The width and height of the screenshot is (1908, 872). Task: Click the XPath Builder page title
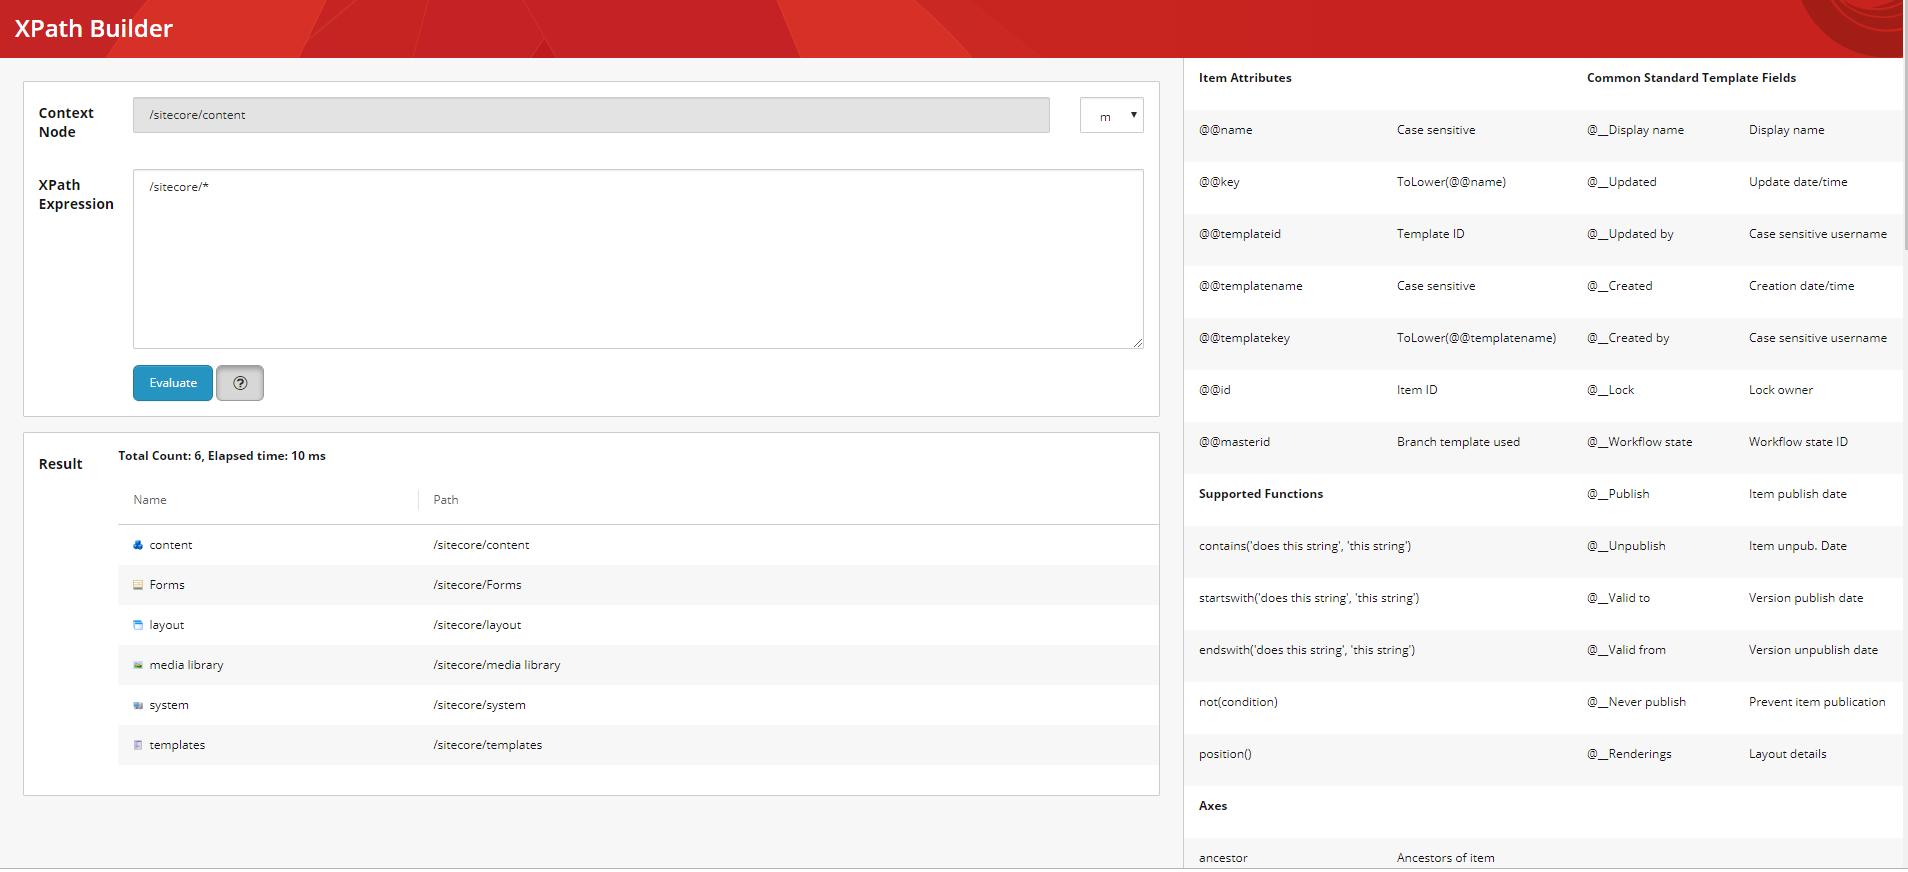click(93, 29)
